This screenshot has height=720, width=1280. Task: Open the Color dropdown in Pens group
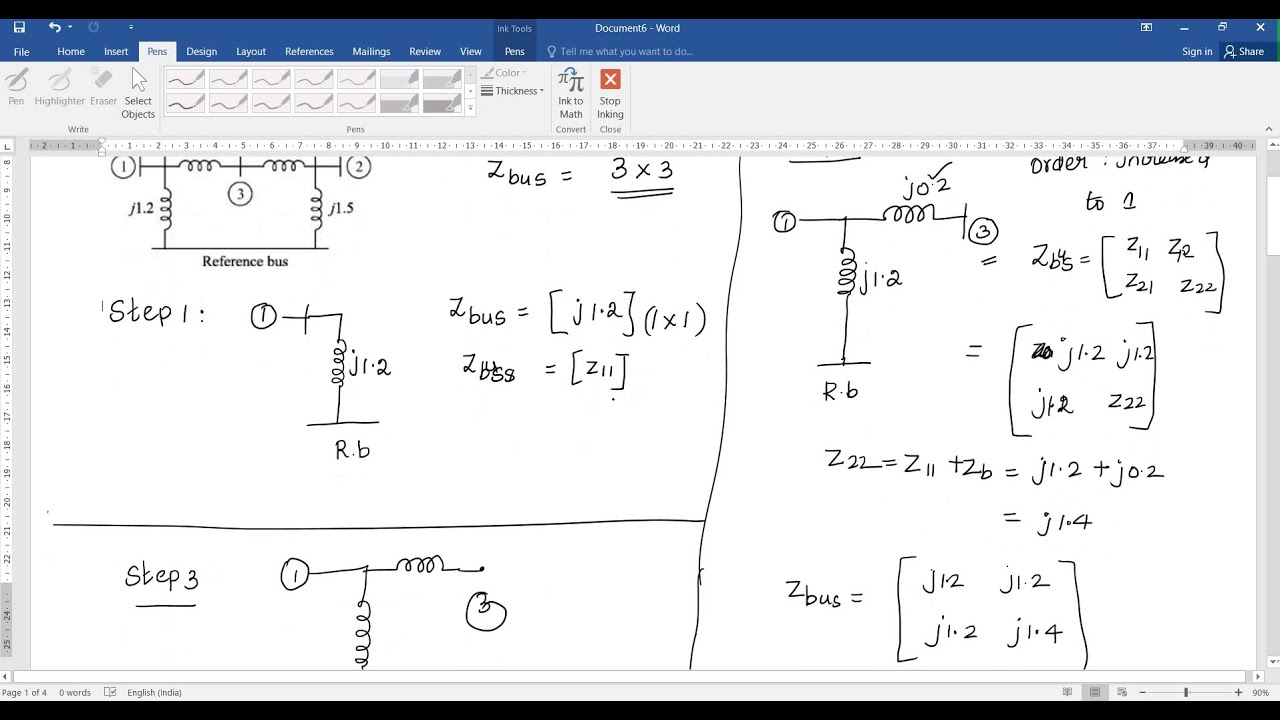504,73
